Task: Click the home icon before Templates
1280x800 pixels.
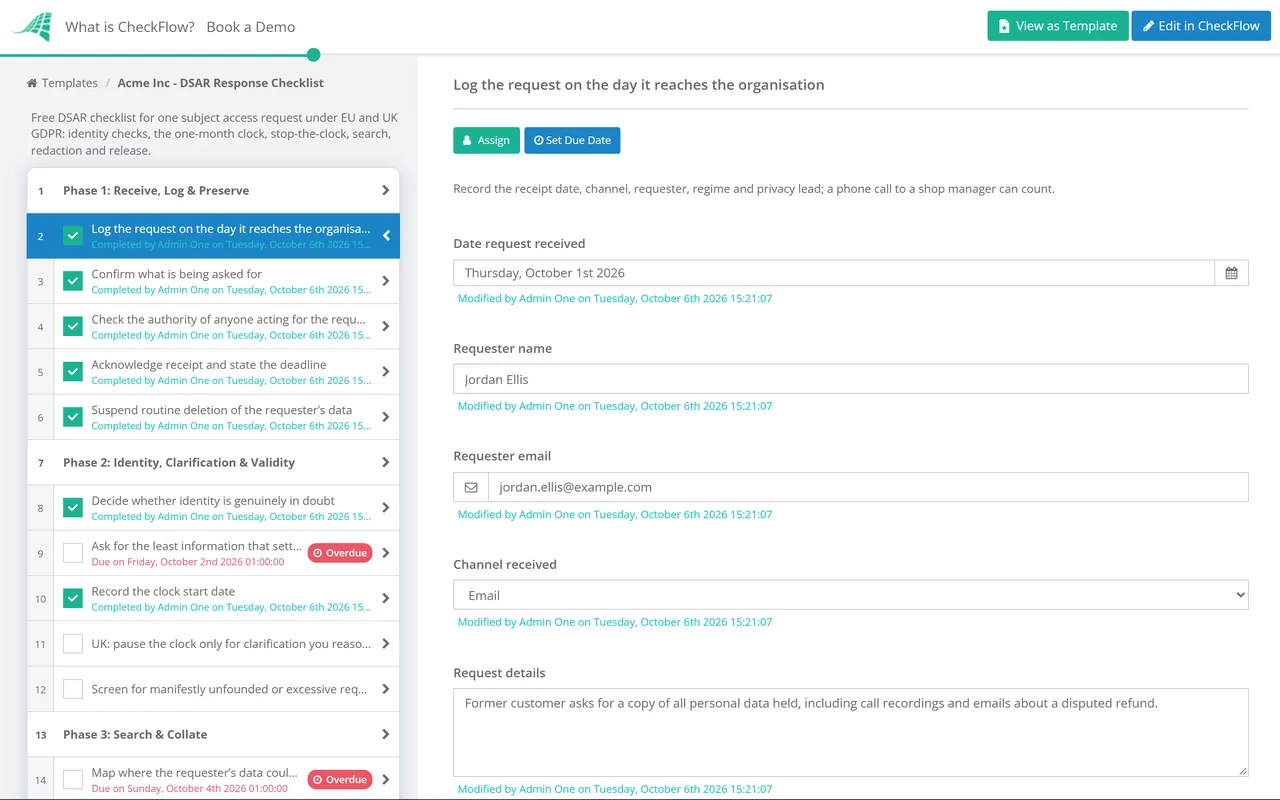Action: (32, 83)
